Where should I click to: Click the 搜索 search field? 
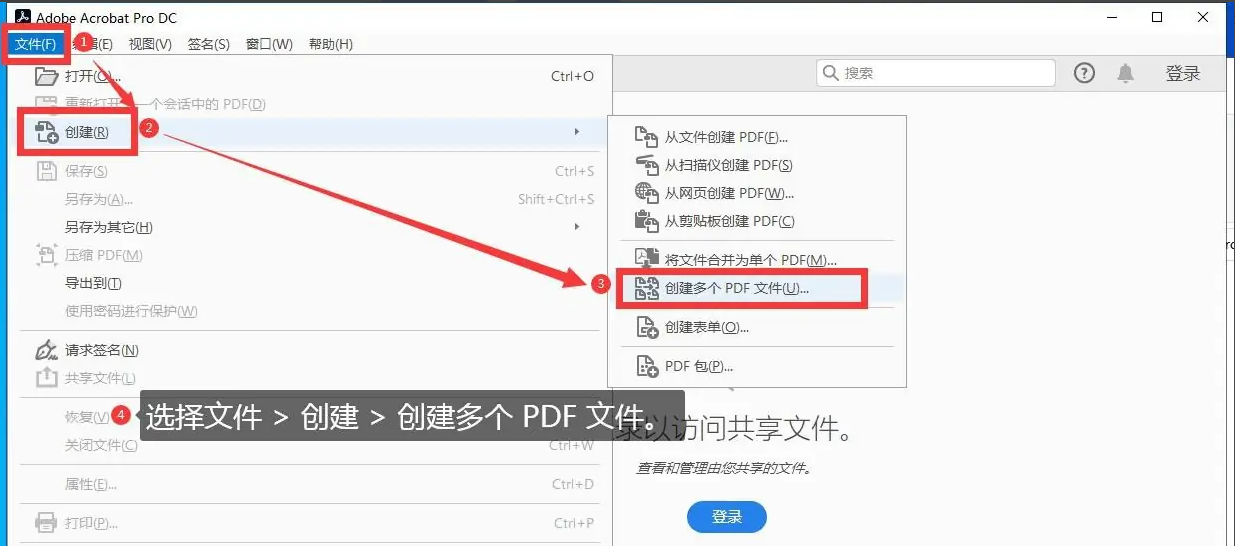click(936, 73)
